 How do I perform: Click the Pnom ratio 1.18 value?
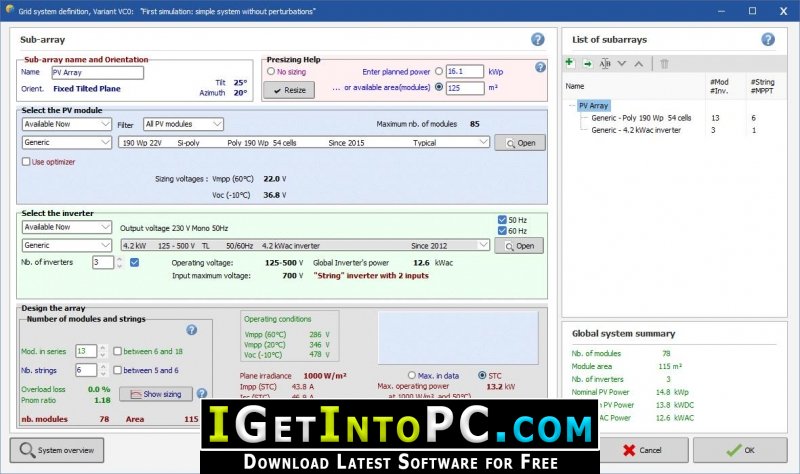(x=102, y=400)
